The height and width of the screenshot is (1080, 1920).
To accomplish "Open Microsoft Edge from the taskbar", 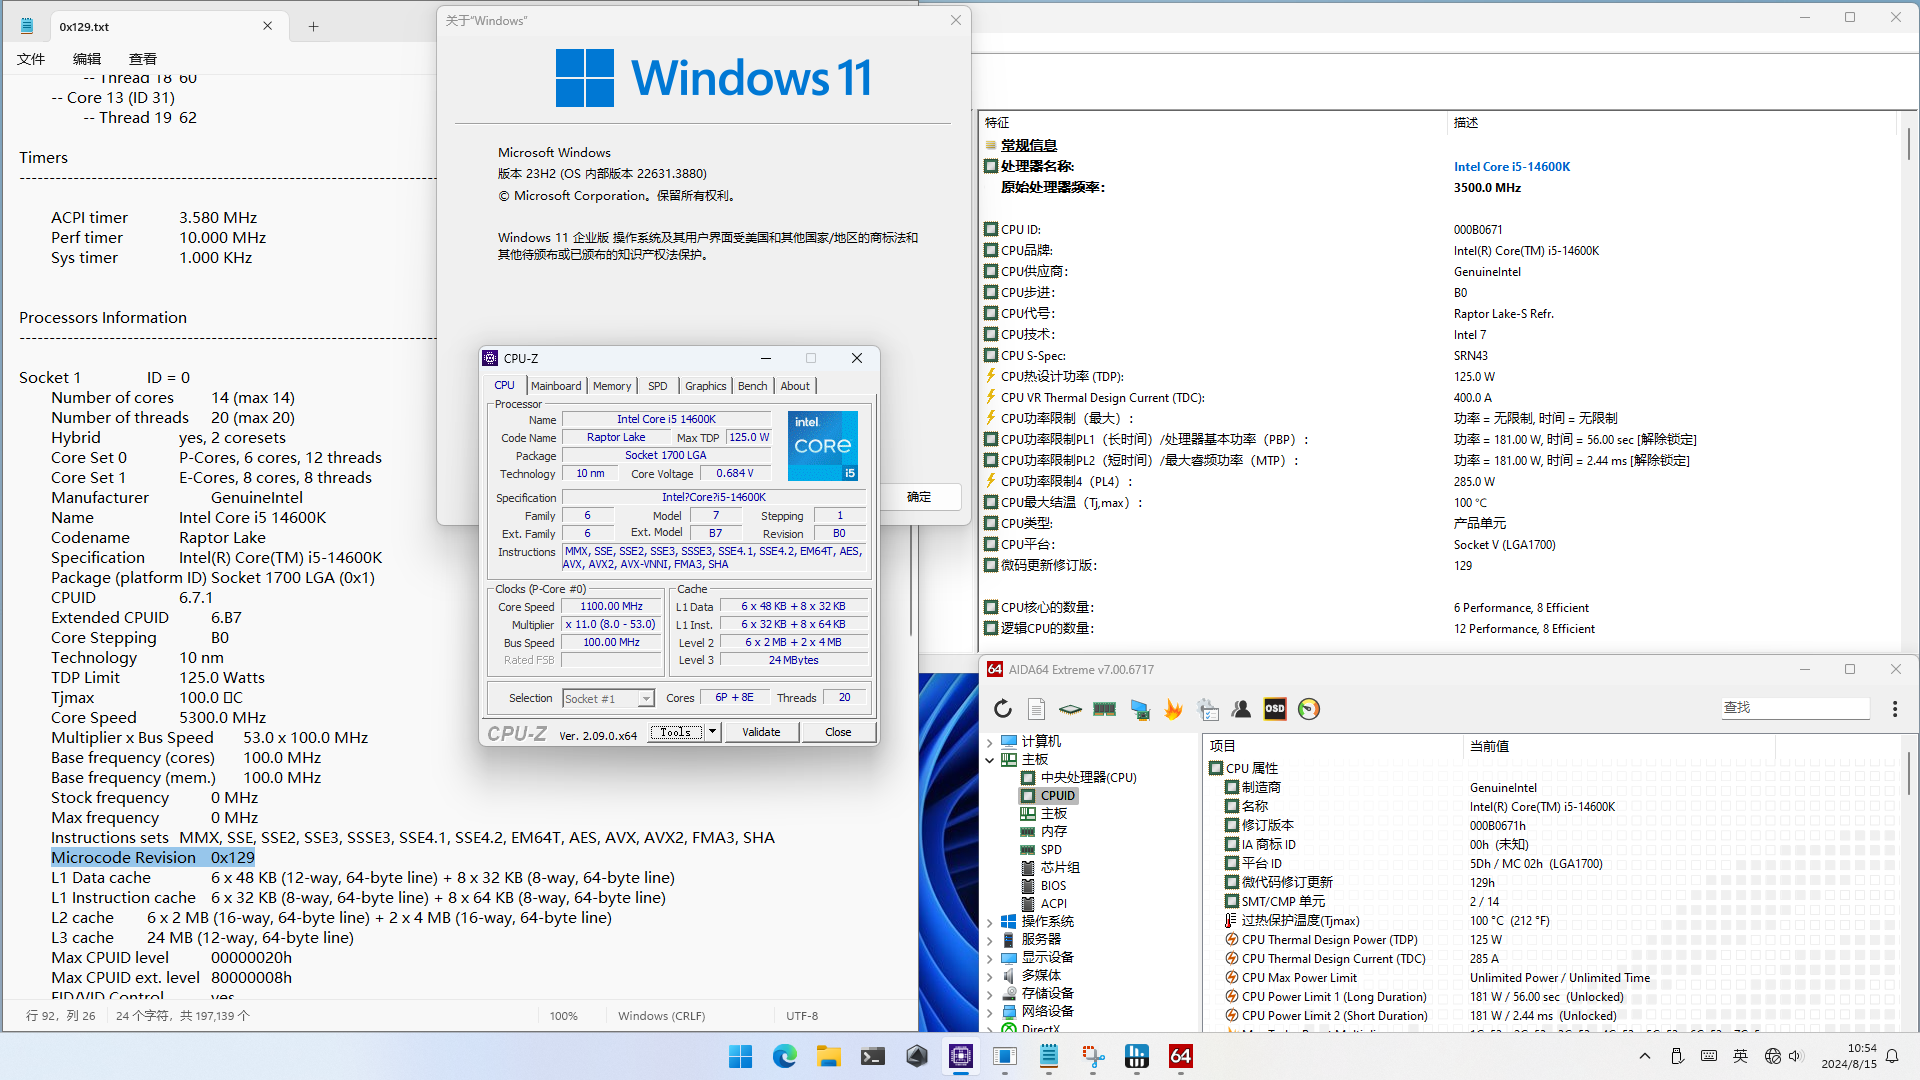I will (785, 1056).
